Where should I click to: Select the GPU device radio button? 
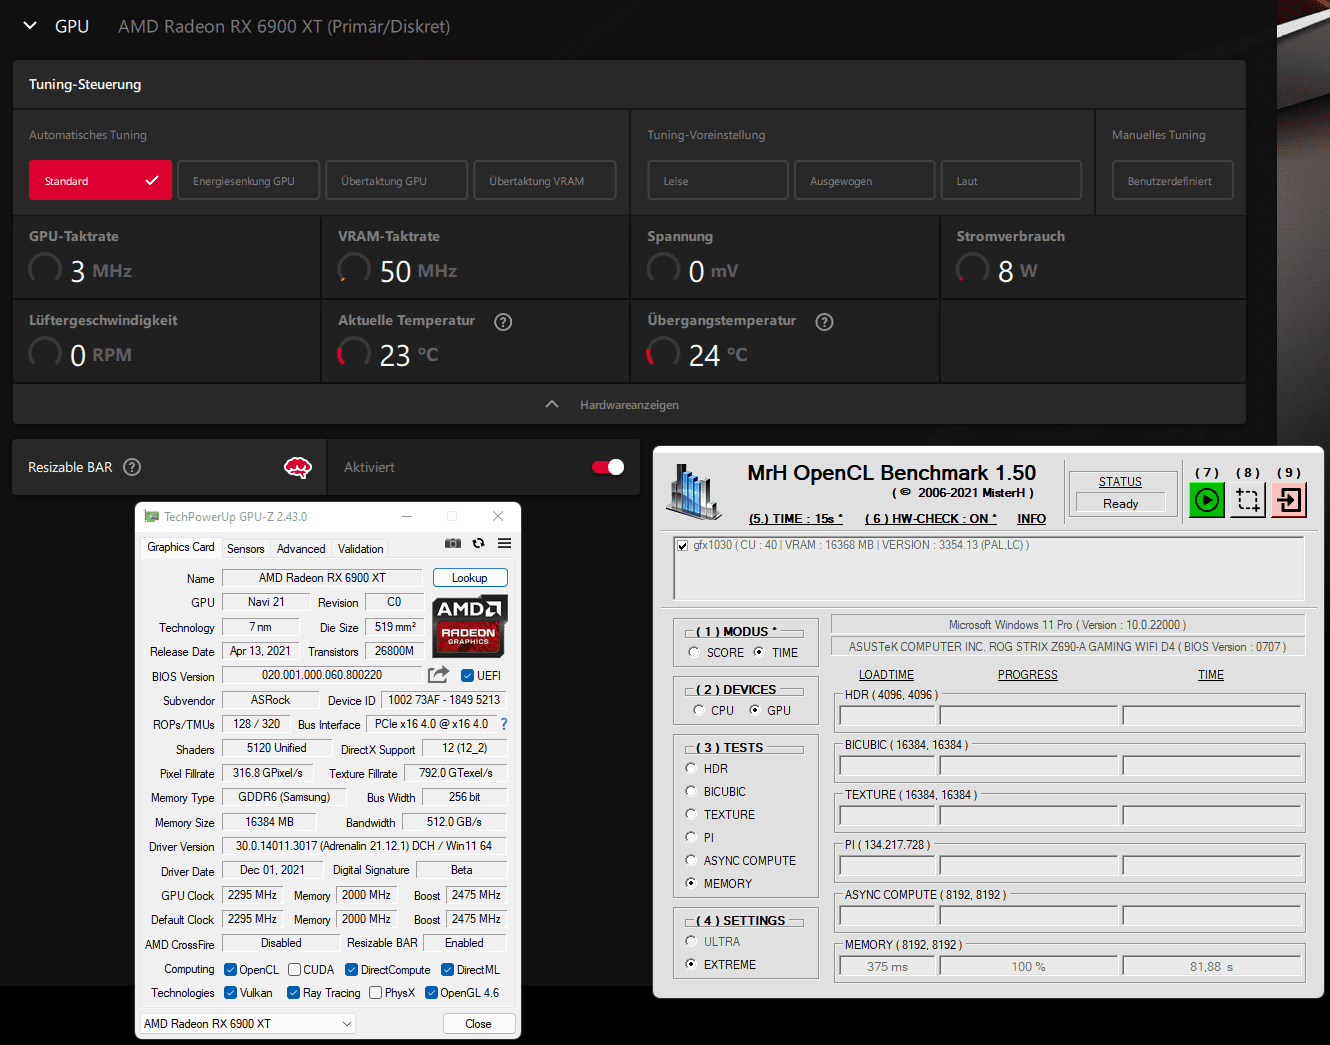click(x=755, y=710)
